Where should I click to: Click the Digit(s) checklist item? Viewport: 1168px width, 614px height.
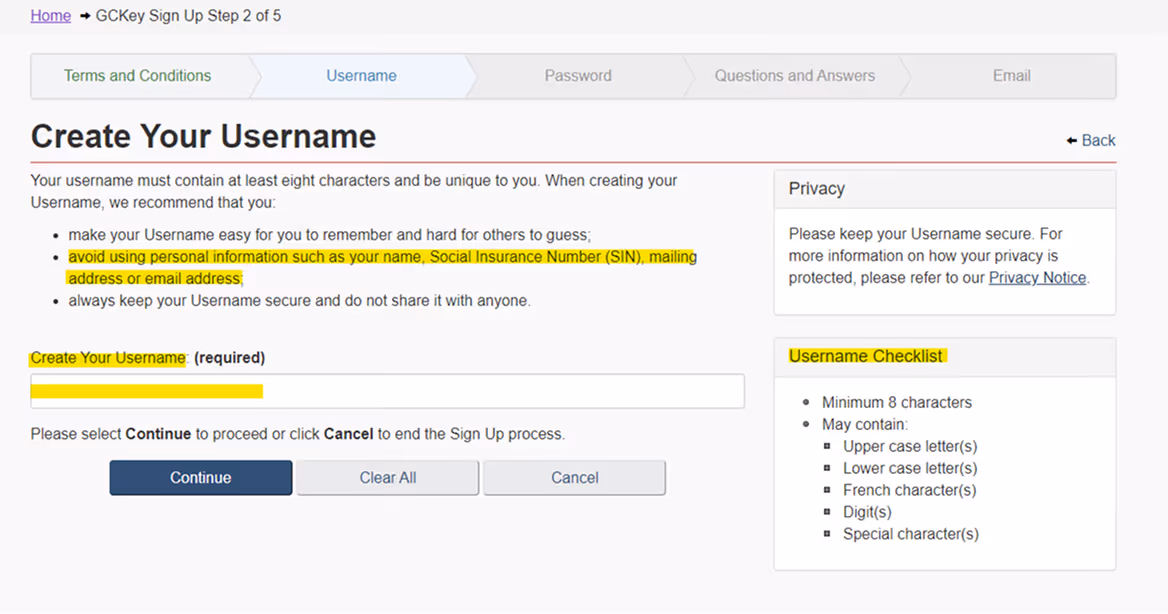(867, 512)
